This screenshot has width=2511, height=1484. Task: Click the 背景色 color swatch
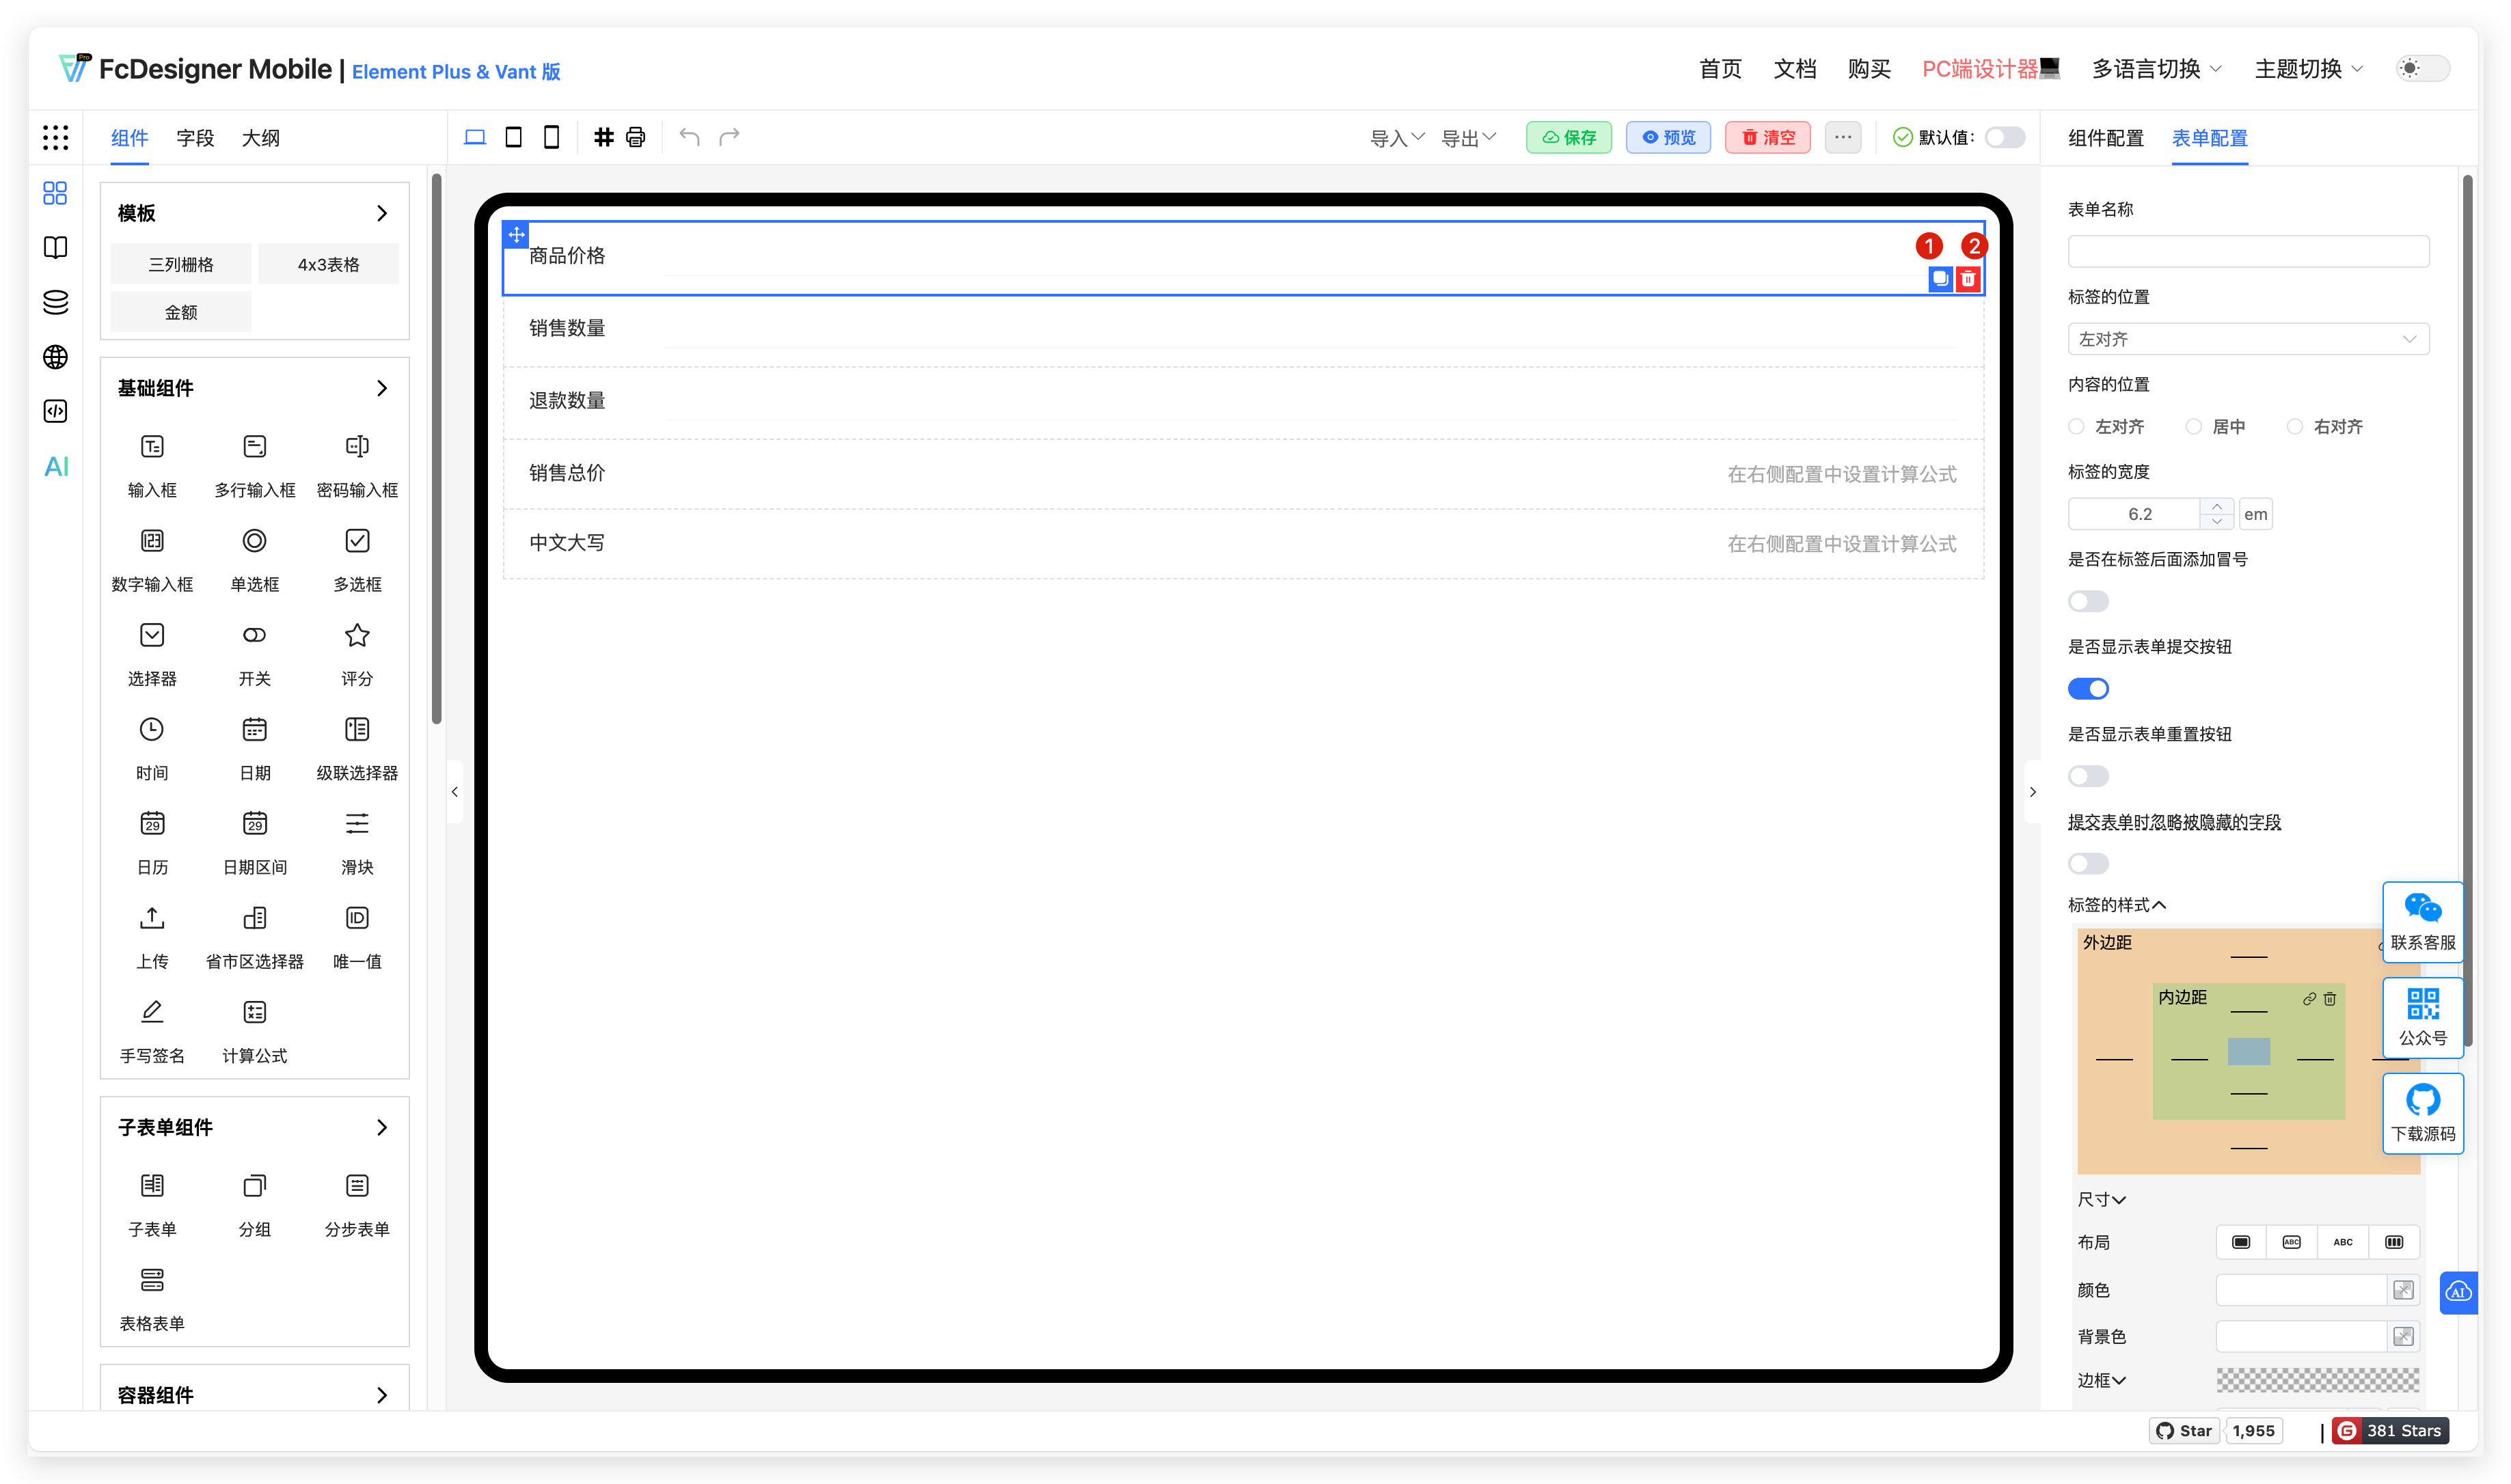(2404, 1336)
